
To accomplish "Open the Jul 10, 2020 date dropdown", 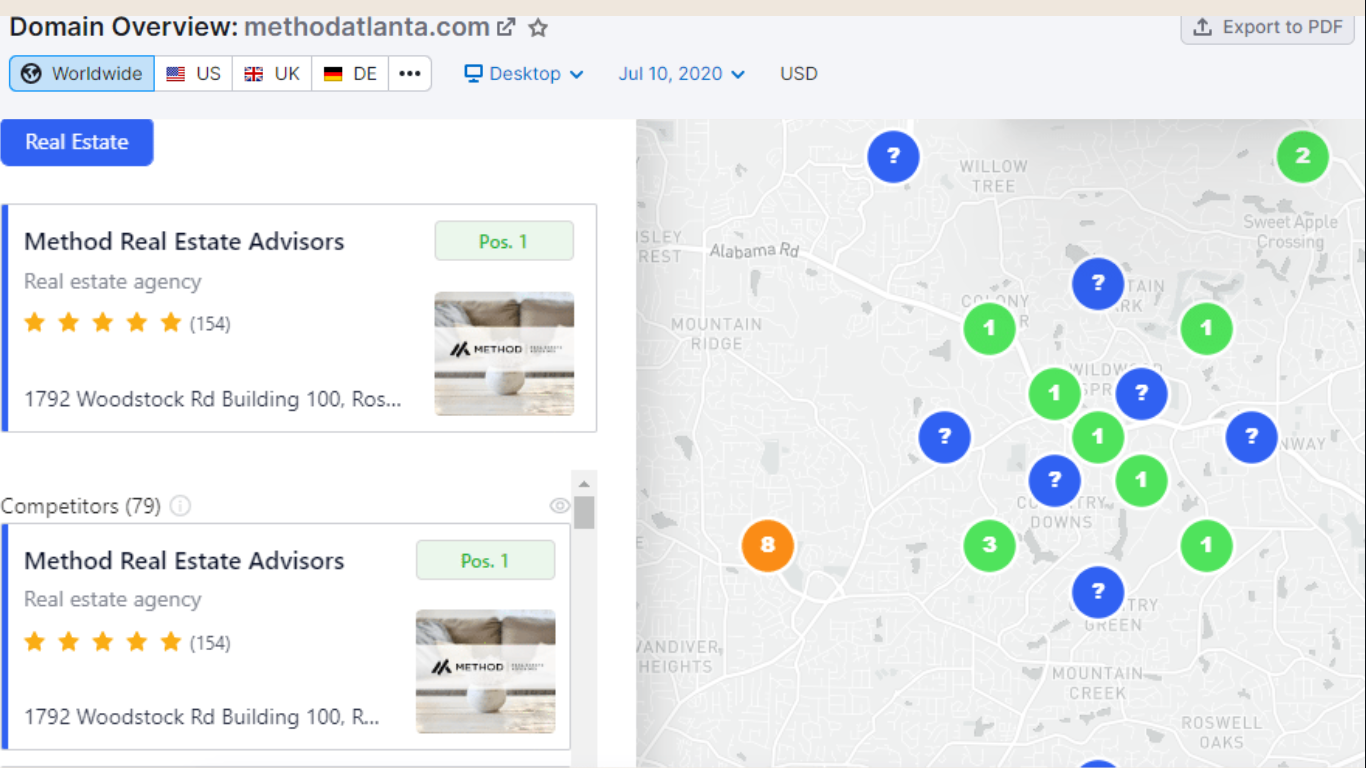I will coord(682,74).
